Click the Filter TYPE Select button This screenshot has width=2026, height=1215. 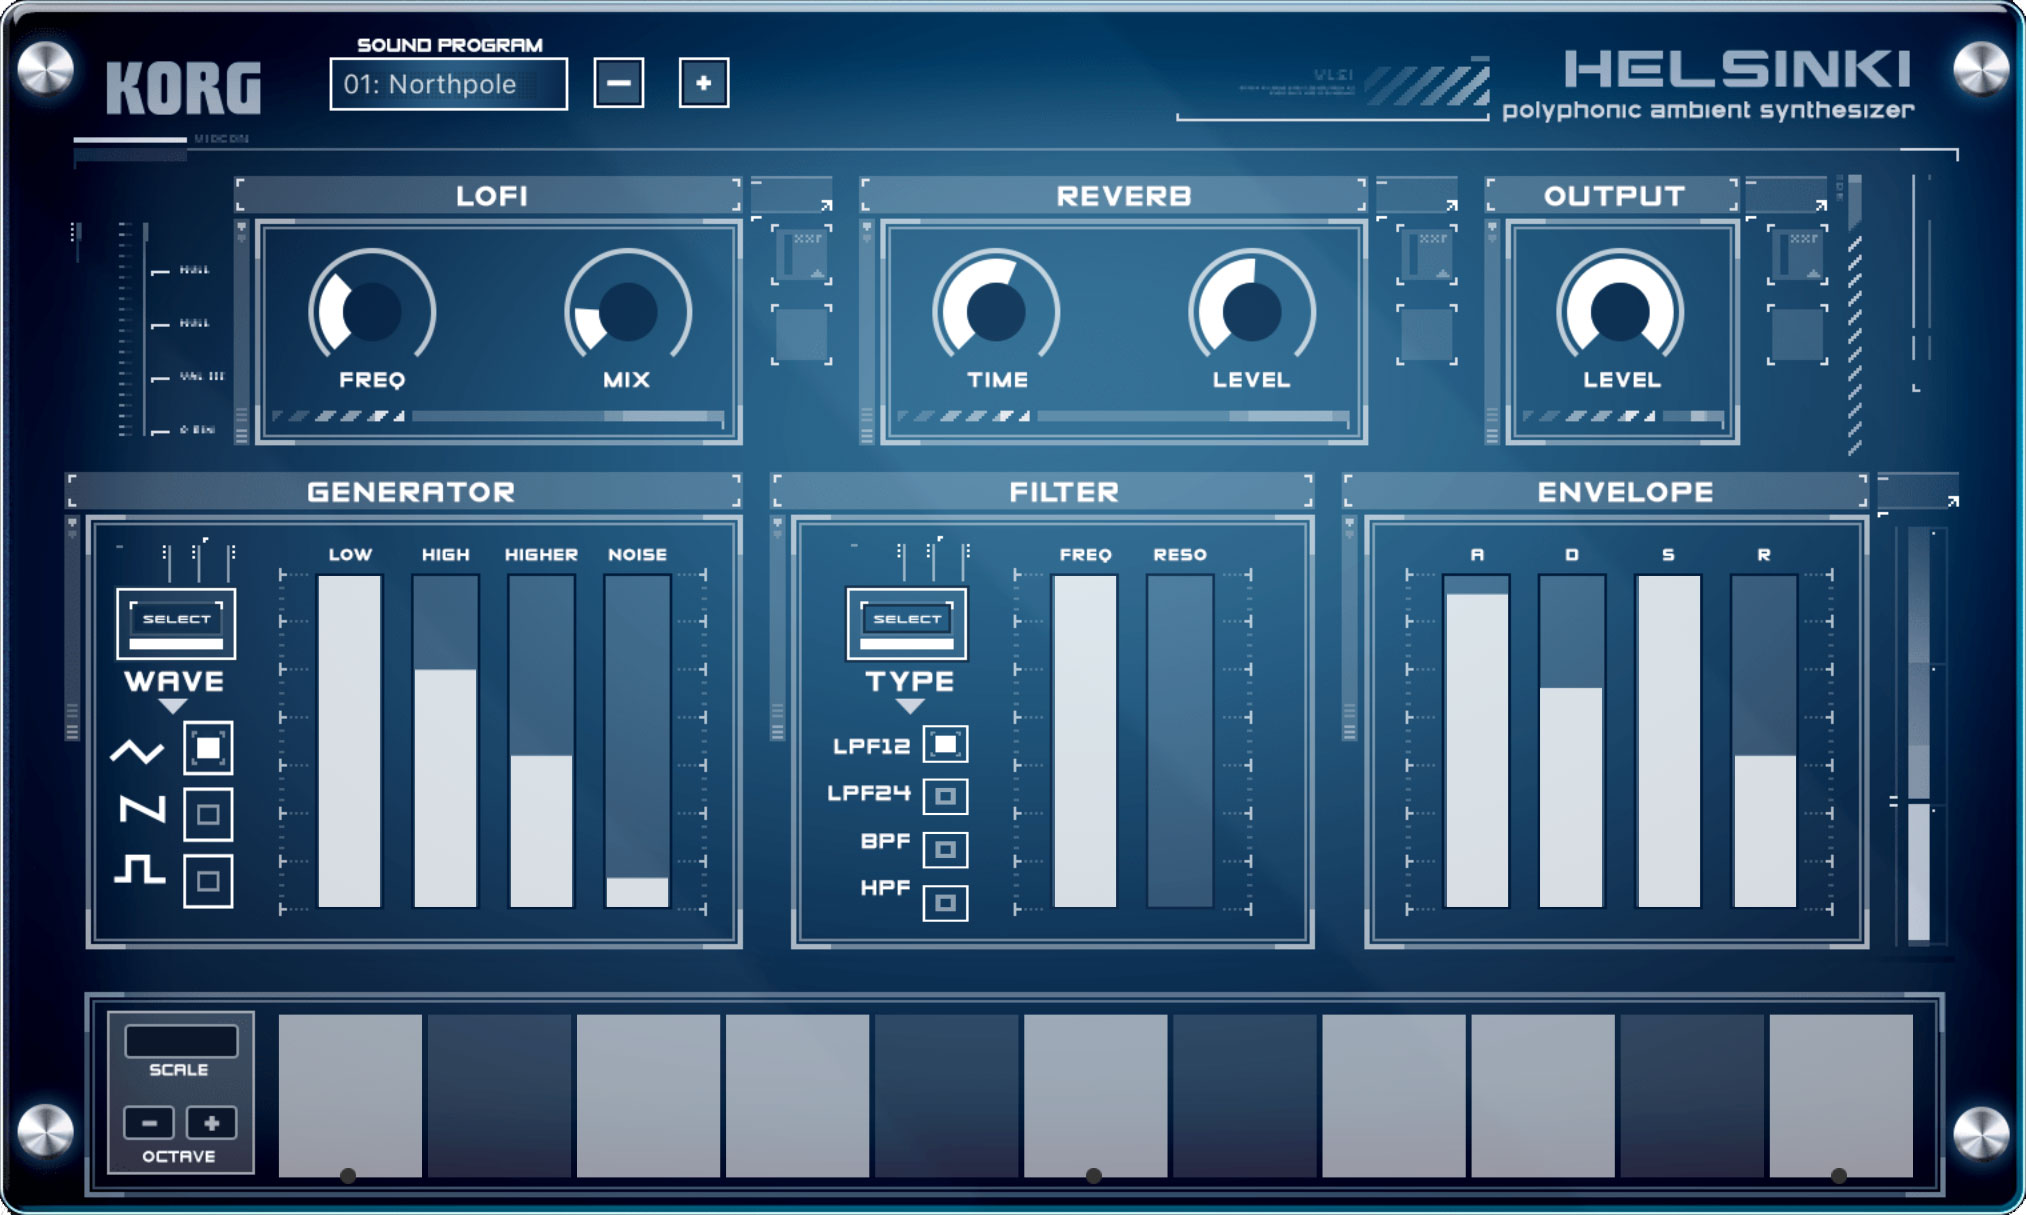[907, 624]
